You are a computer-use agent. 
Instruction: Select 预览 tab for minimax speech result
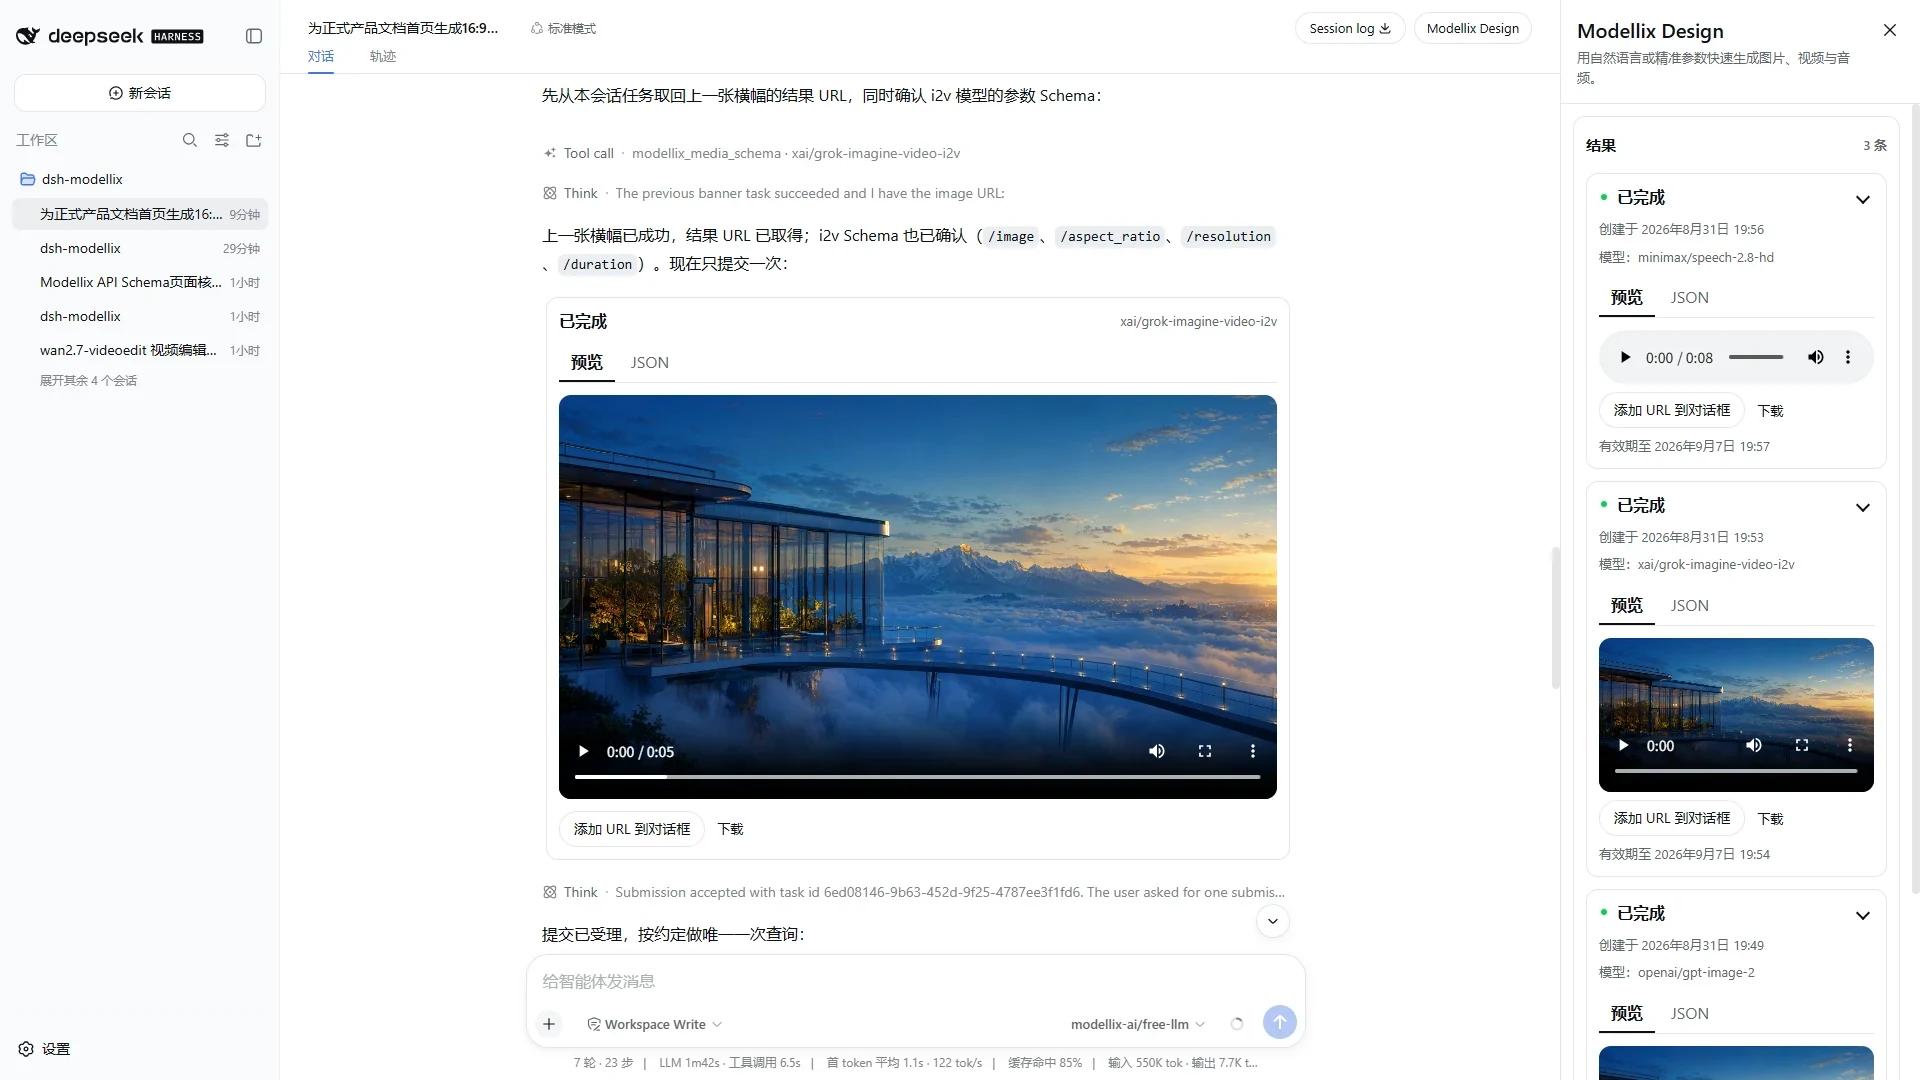[1627, 298]
